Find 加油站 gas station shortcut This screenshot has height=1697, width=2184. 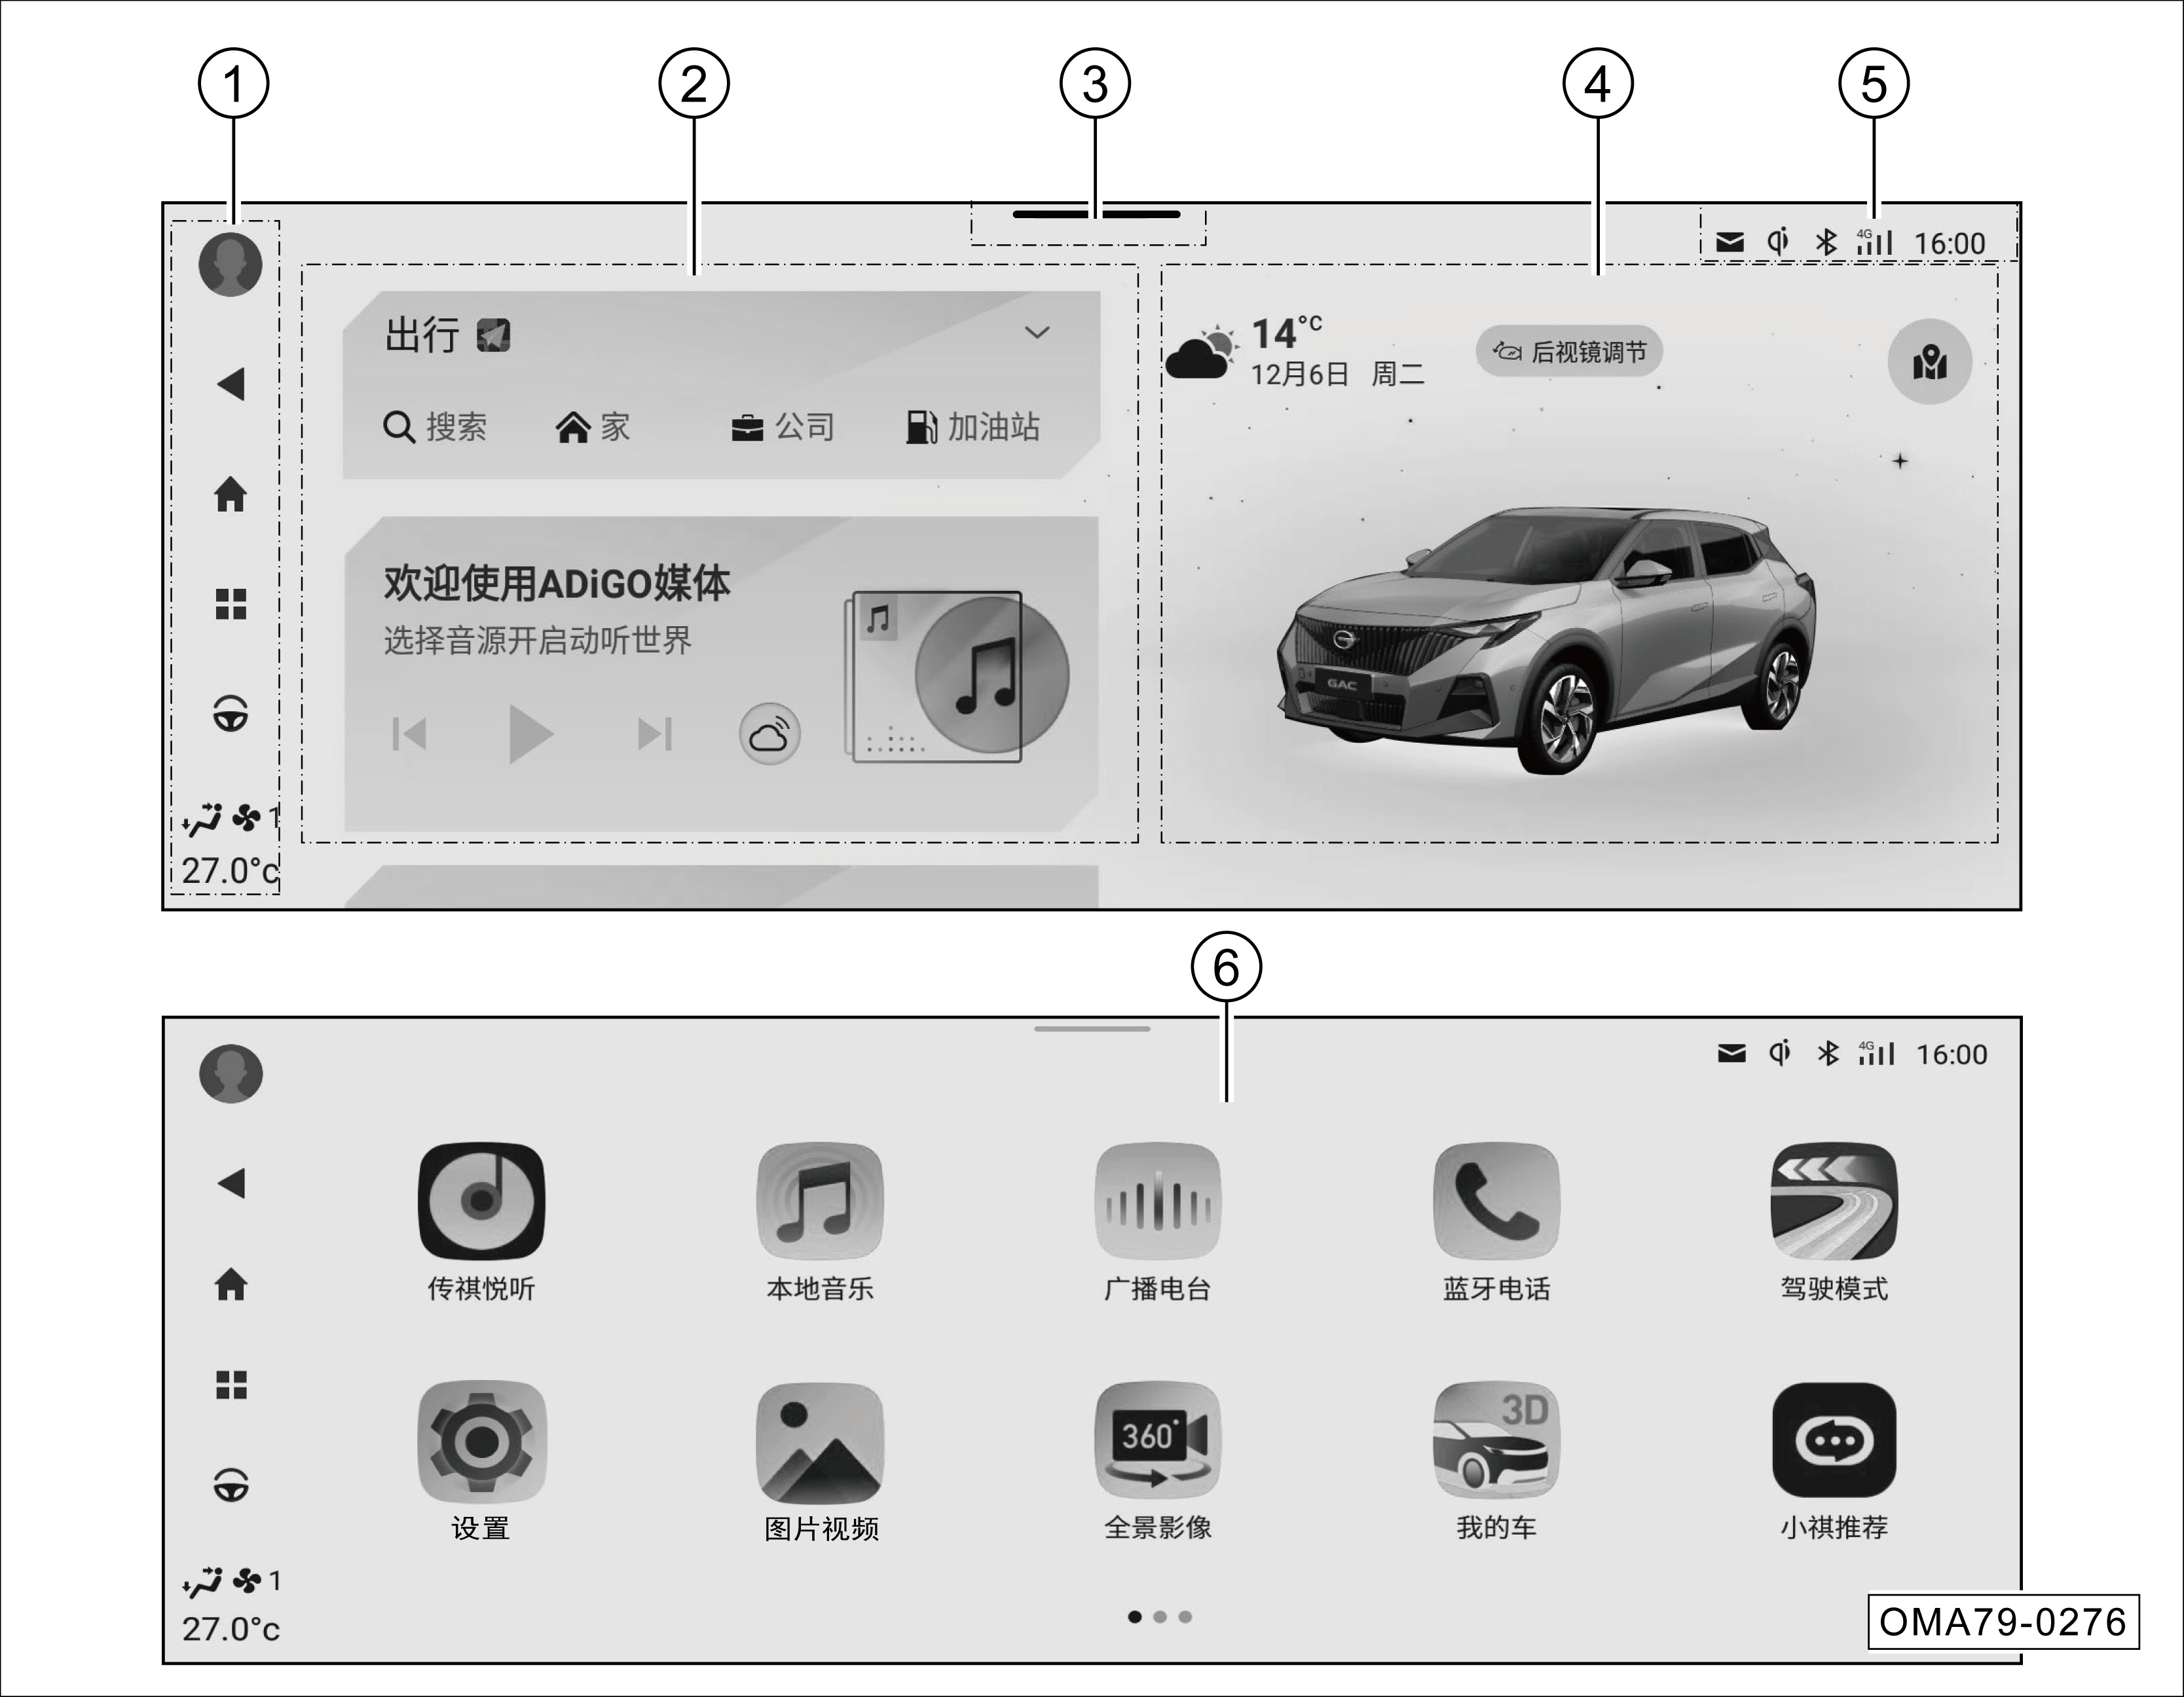[x=973, y=427]
